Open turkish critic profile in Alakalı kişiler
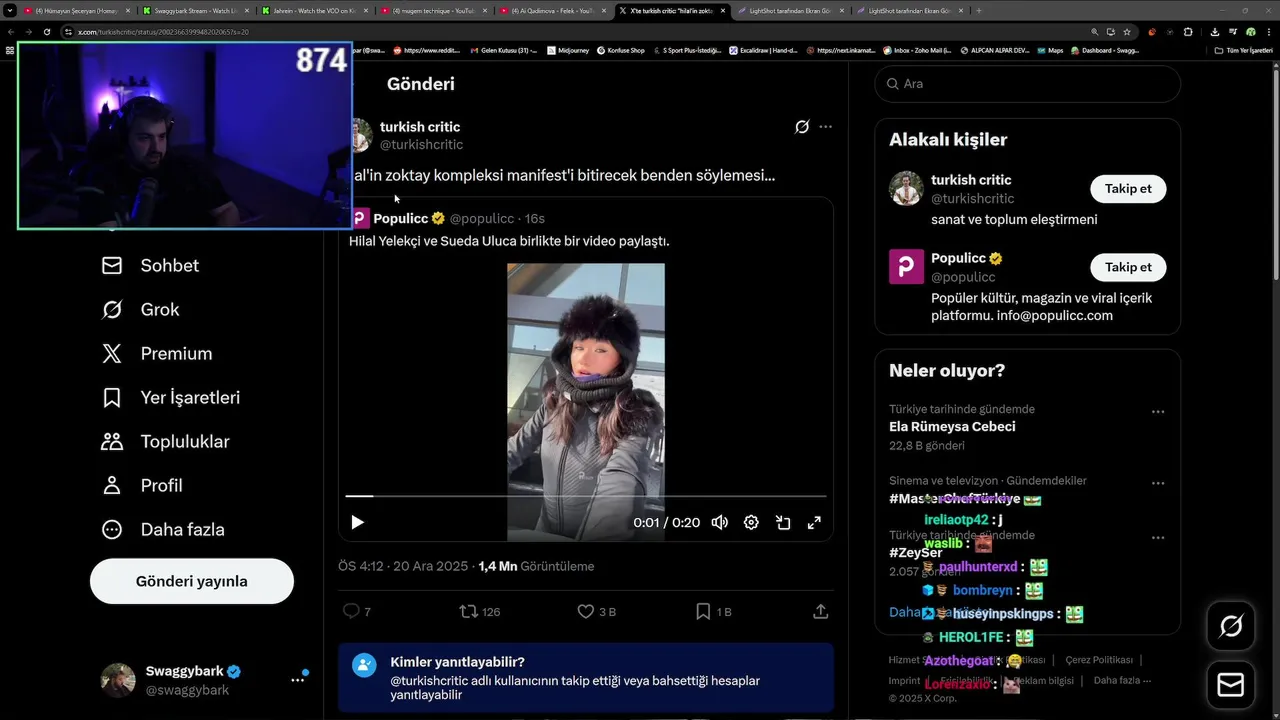The width and height of the screenshot is (1280, 720). (971, 180)
